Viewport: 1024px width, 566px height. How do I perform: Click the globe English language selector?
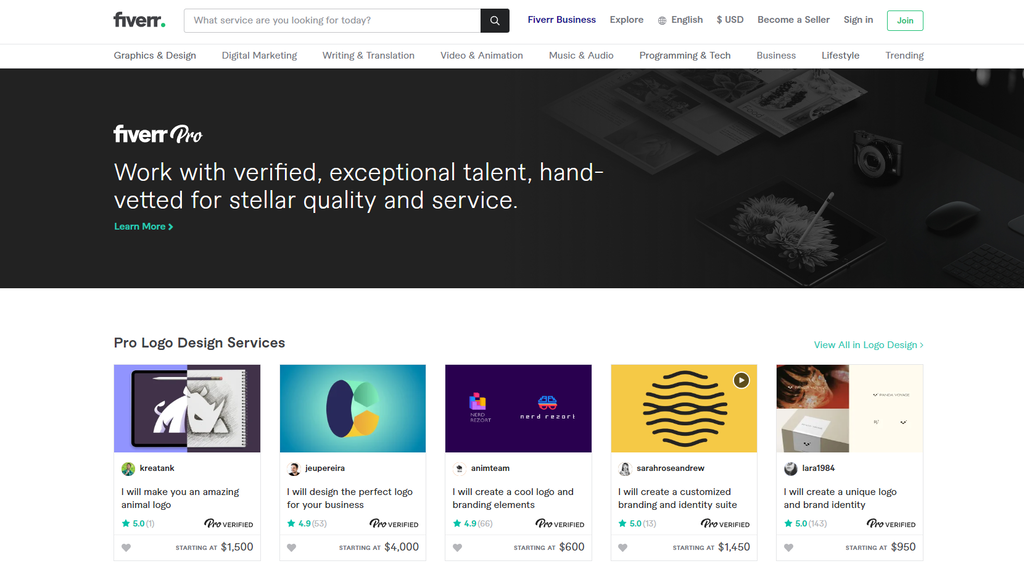(680, 20)
